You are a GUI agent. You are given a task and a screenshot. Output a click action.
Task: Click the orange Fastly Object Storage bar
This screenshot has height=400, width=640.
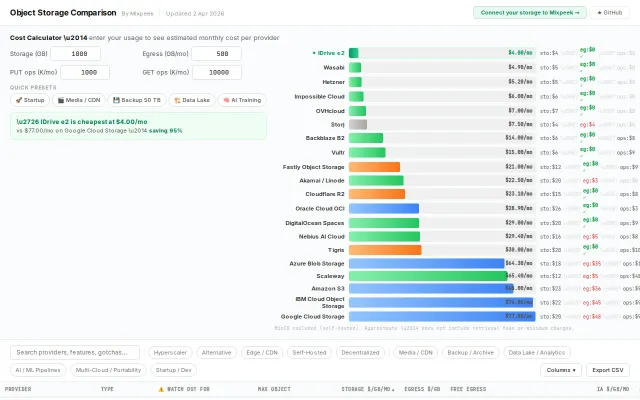374,167
